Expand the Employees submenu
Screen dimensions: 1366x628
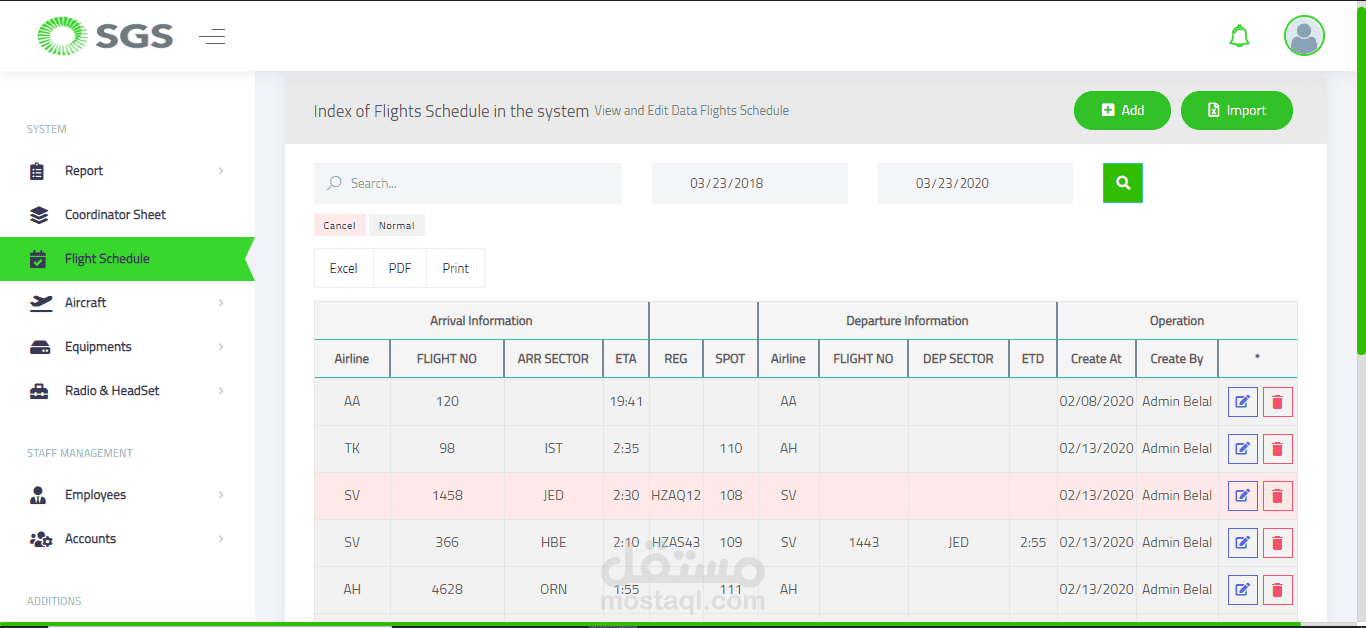point(220,495)
